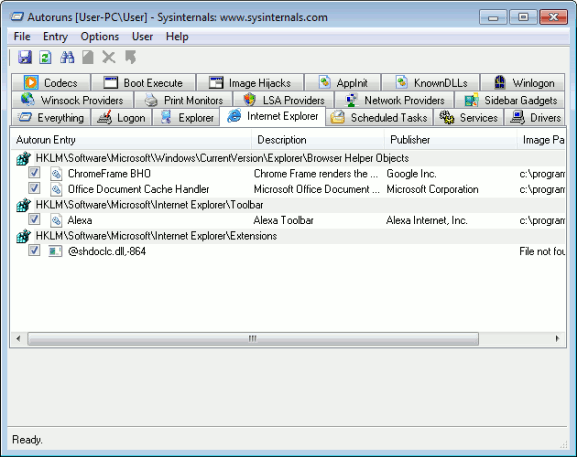
Task: Switch to the Winsock Providers tab
Action: tap(72, 100)
